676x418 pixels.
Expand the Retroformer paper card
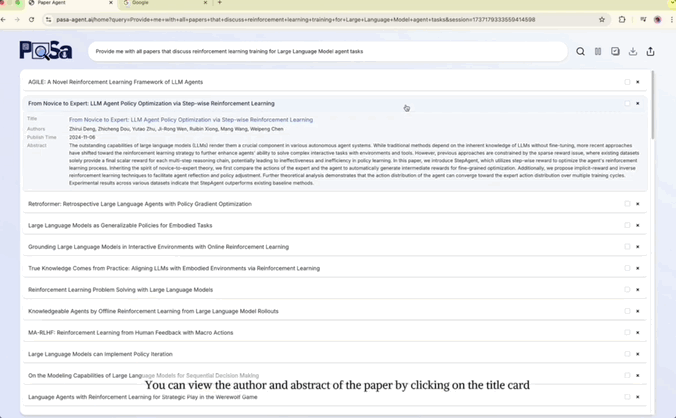[335, 204]
